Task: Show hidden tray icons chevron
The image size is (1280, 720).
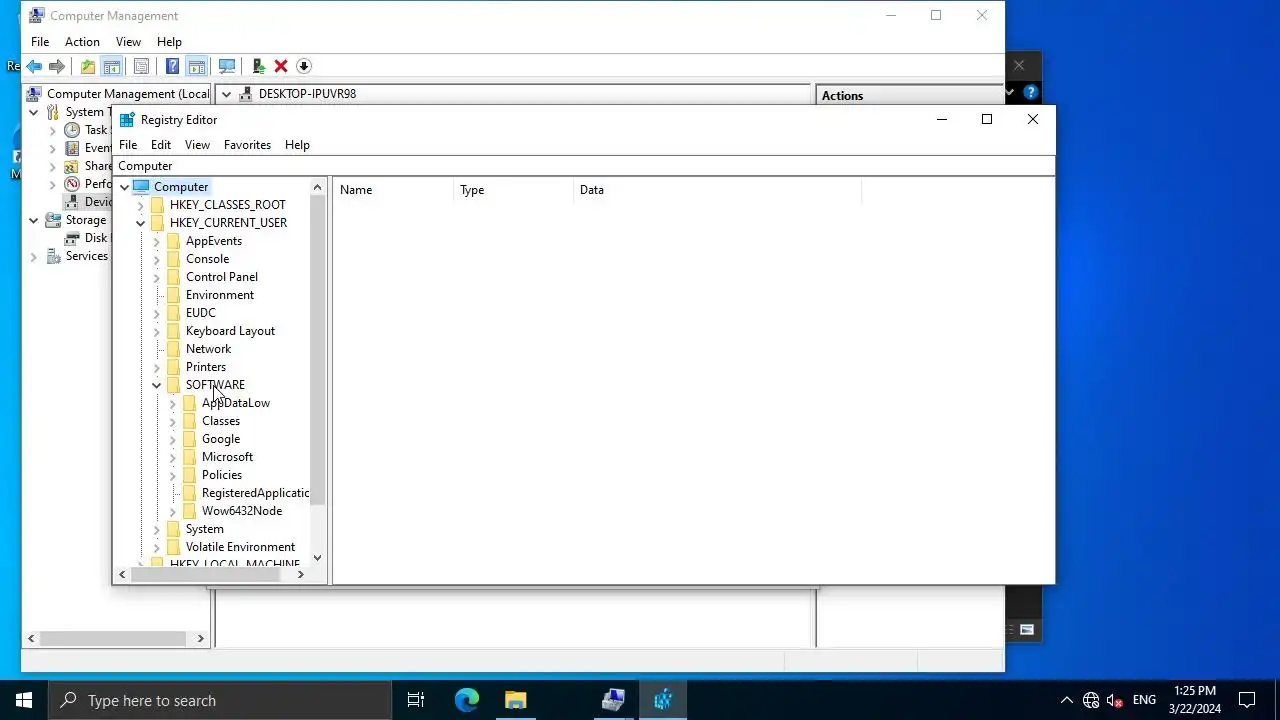Action: [1066, 700]
